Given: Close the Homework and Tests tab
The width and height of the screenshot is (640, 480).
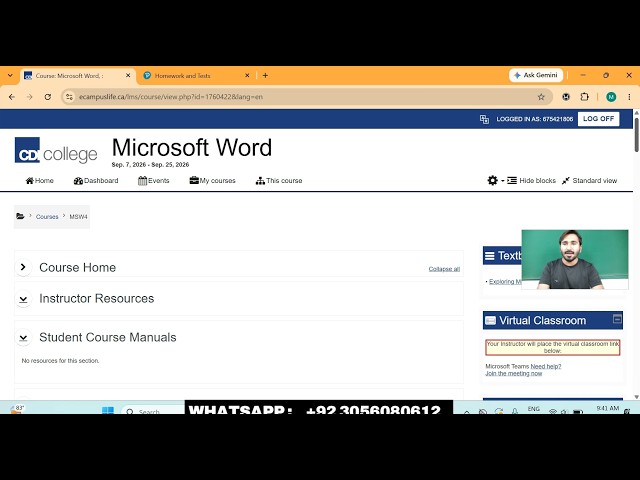Looking at the screenshot, I should click(247, 75).
